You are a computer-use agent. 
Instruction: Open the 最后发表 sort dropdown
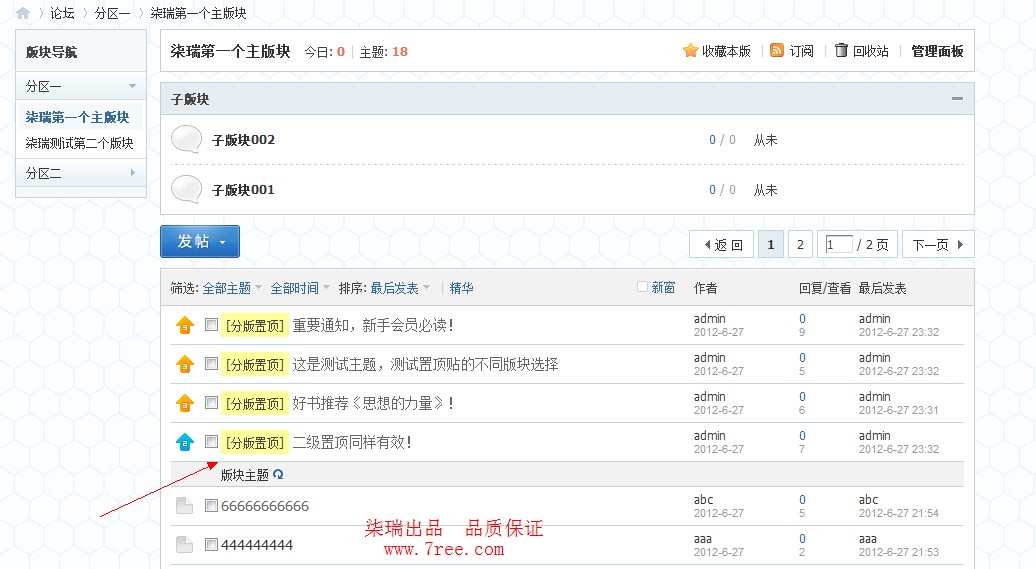[x=400, y=288]
